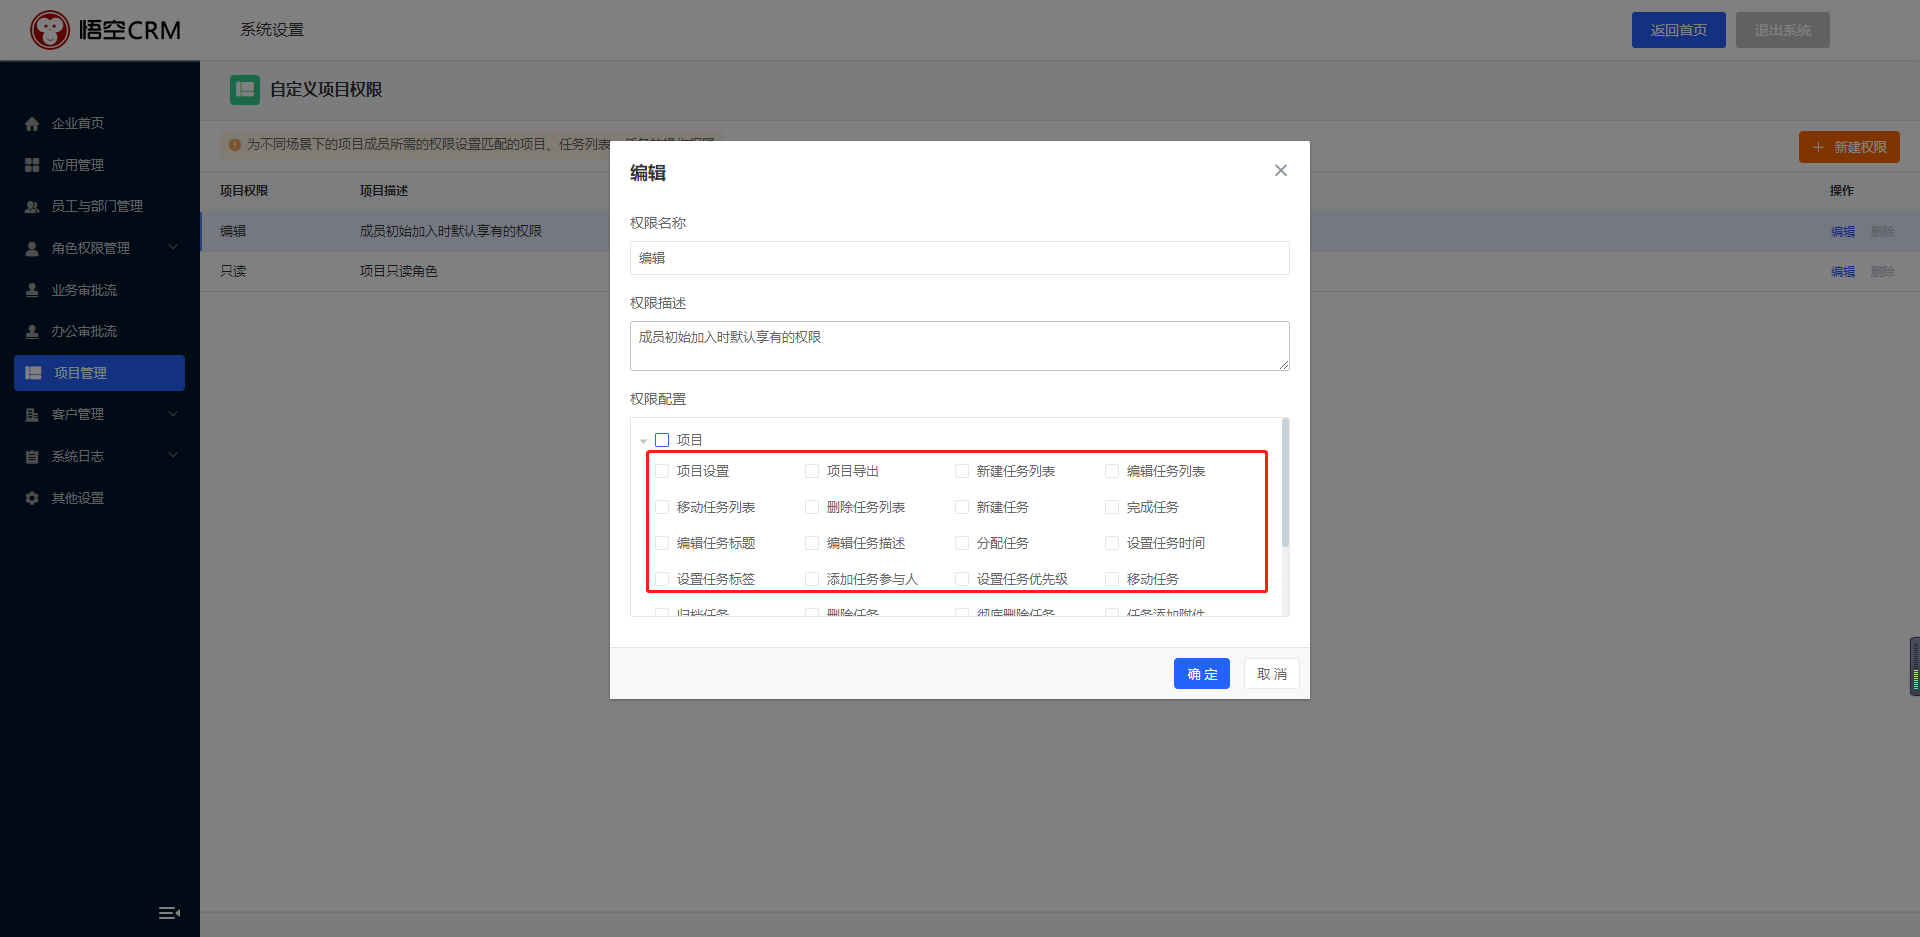The width and height of the screenshot is (1920, 937).
Task: Click the 悟空CRM monkey logo
Action: click(49, 30)
